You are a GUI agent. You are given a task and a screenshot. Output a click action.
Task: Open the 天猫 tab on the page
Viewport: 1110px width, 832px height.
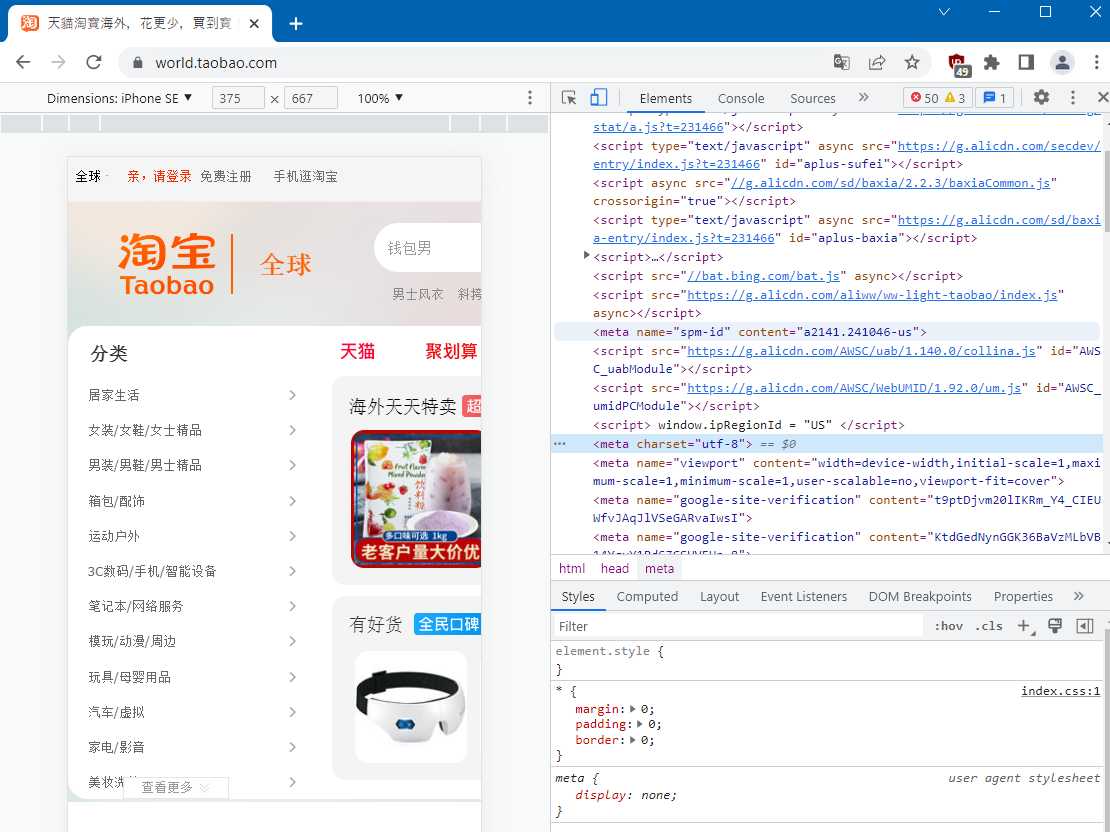pos(357,351)
